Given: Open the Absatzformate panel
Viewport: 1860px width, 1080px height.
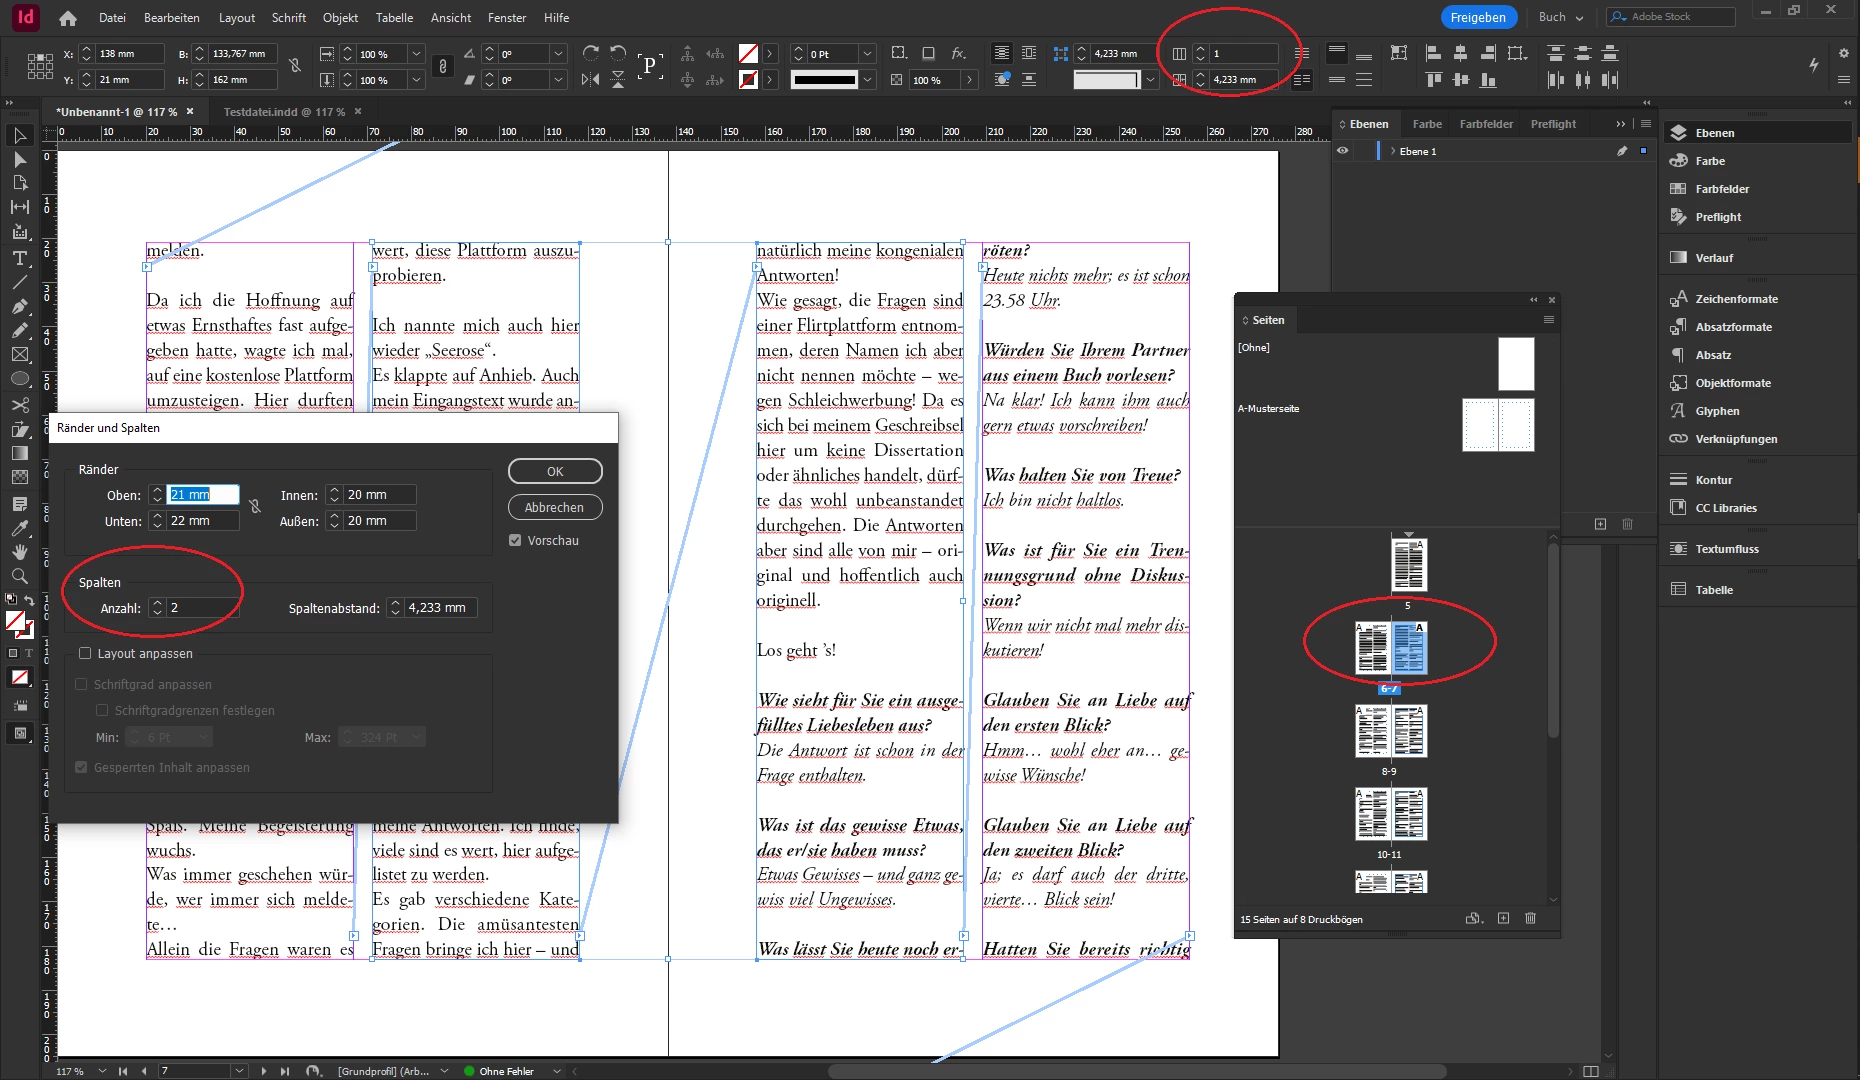Looking at the screenshot, I should click(x=1733, y=327).
